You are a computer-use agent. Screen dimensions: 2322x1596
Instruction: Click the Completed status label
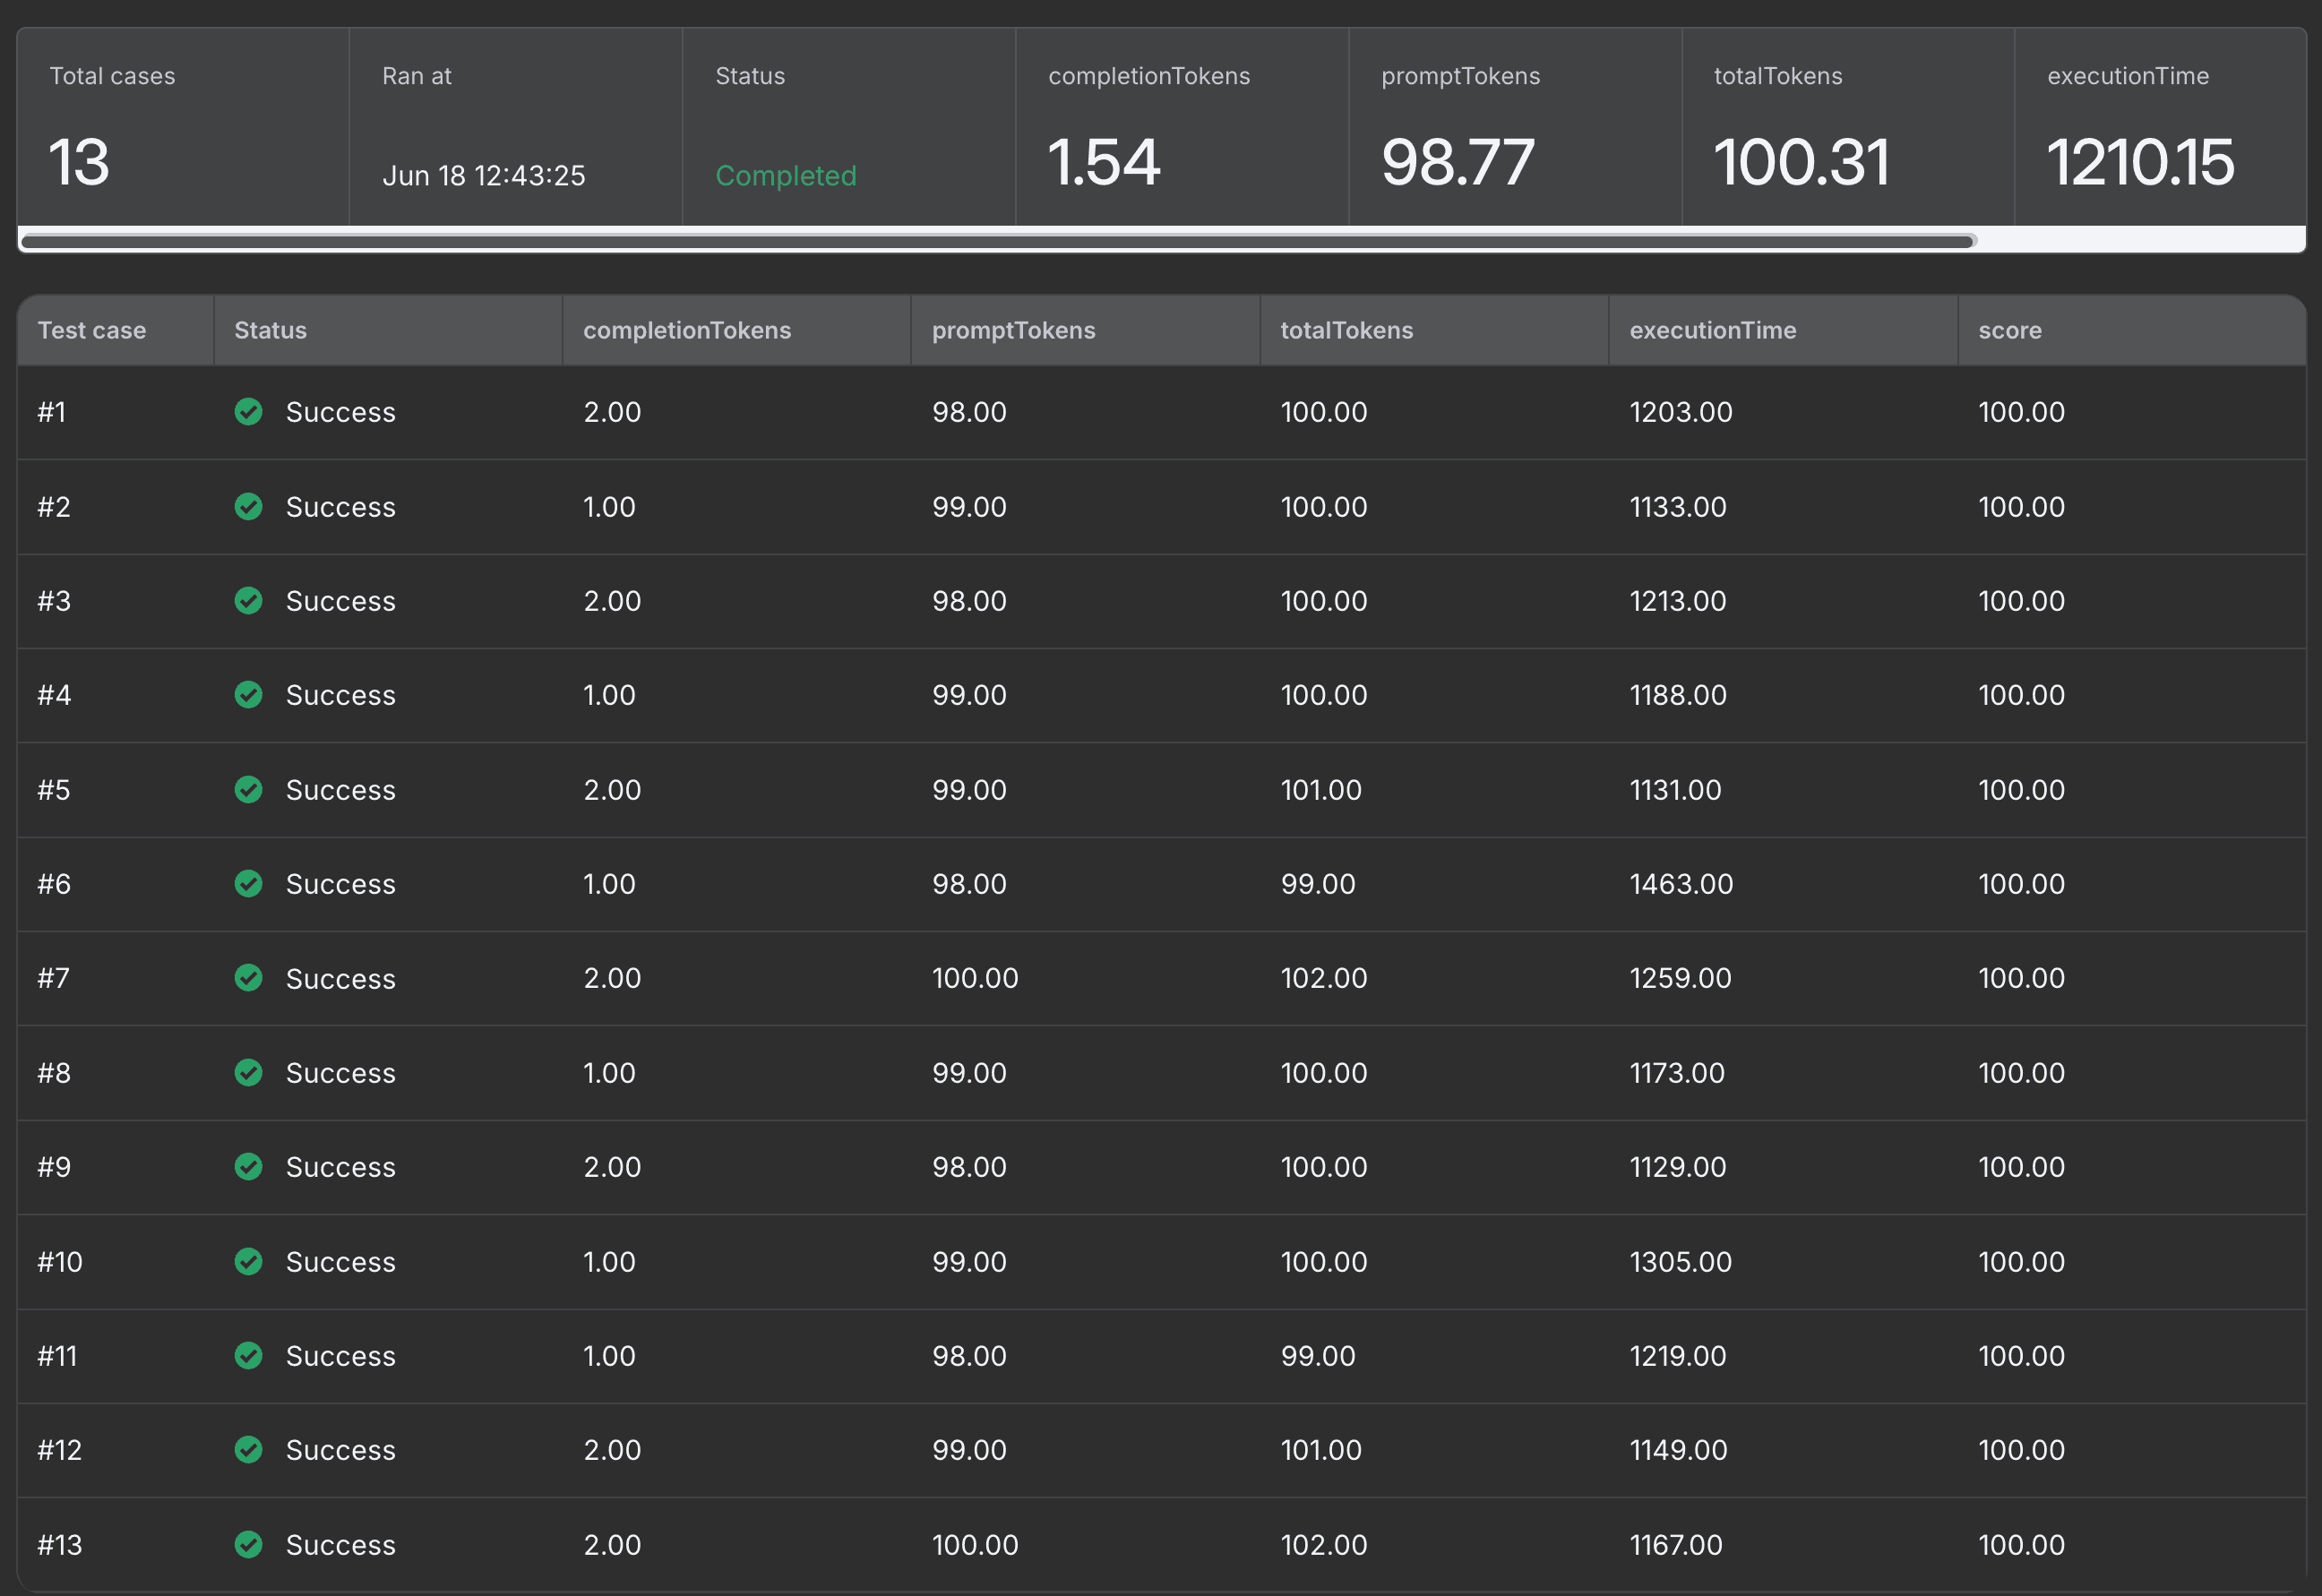point(786,175)
